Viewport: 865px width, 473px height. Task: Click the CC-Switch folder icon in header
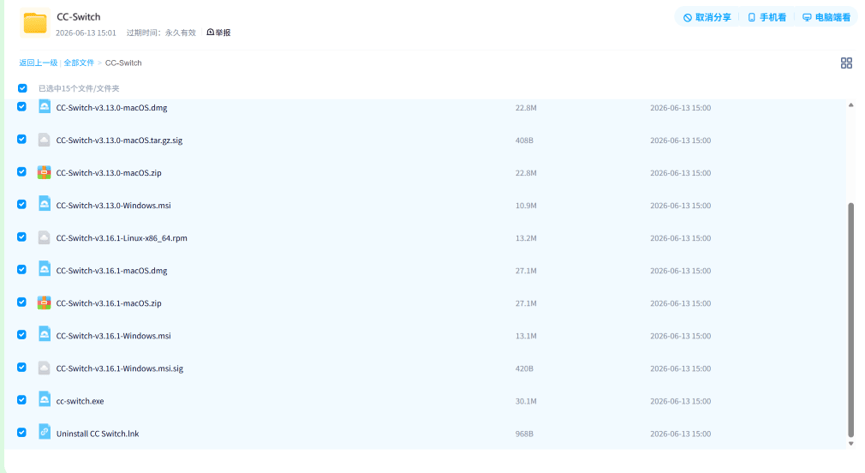coord(35,24)
